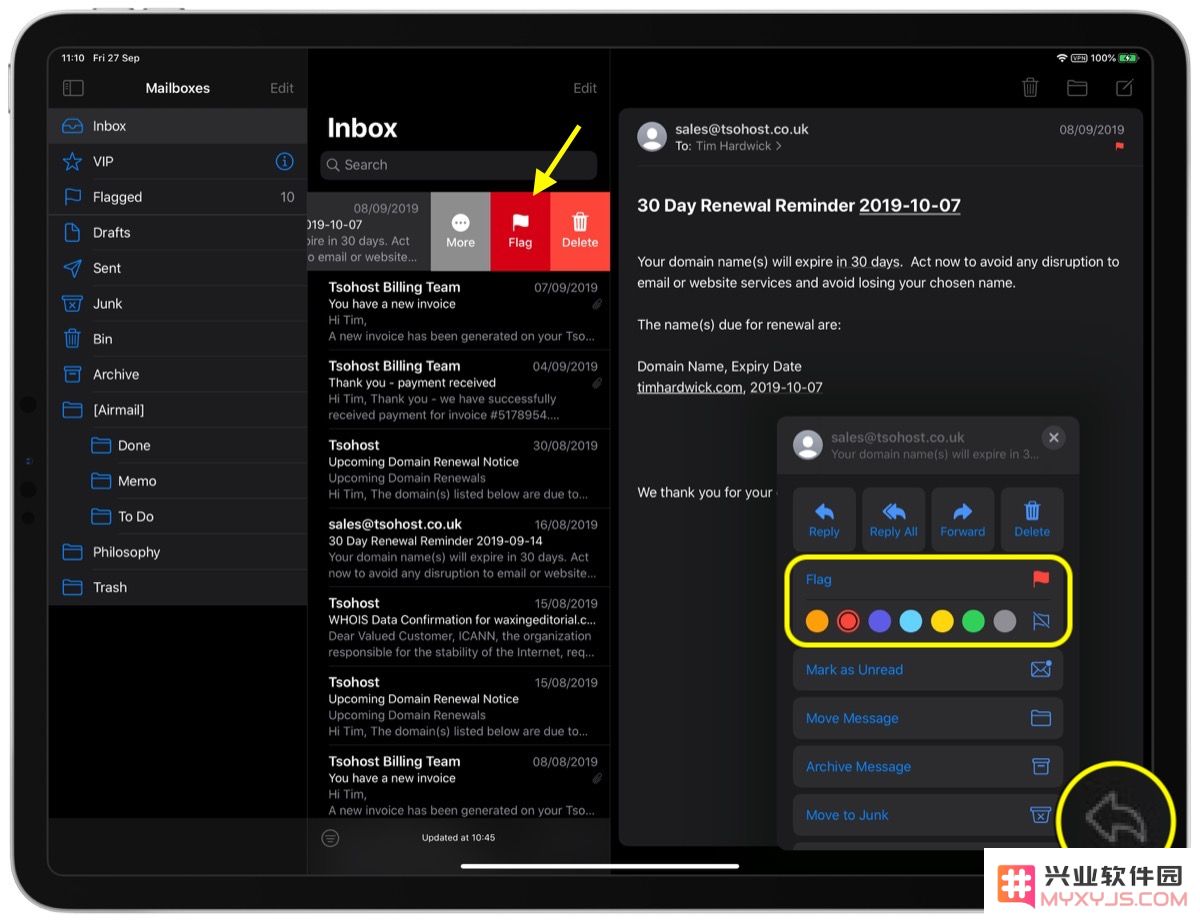Open the timhardwick.com link
Viewport: 1200px width, 923px height.
point(690,387)
